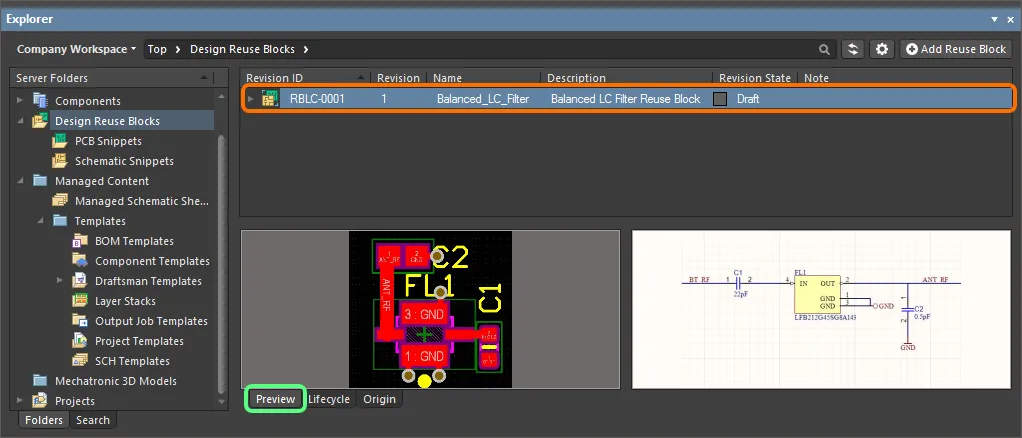Expand the Projects tree node
Image resolution: width=1022 pixels, height=438 pixels.
20,400
